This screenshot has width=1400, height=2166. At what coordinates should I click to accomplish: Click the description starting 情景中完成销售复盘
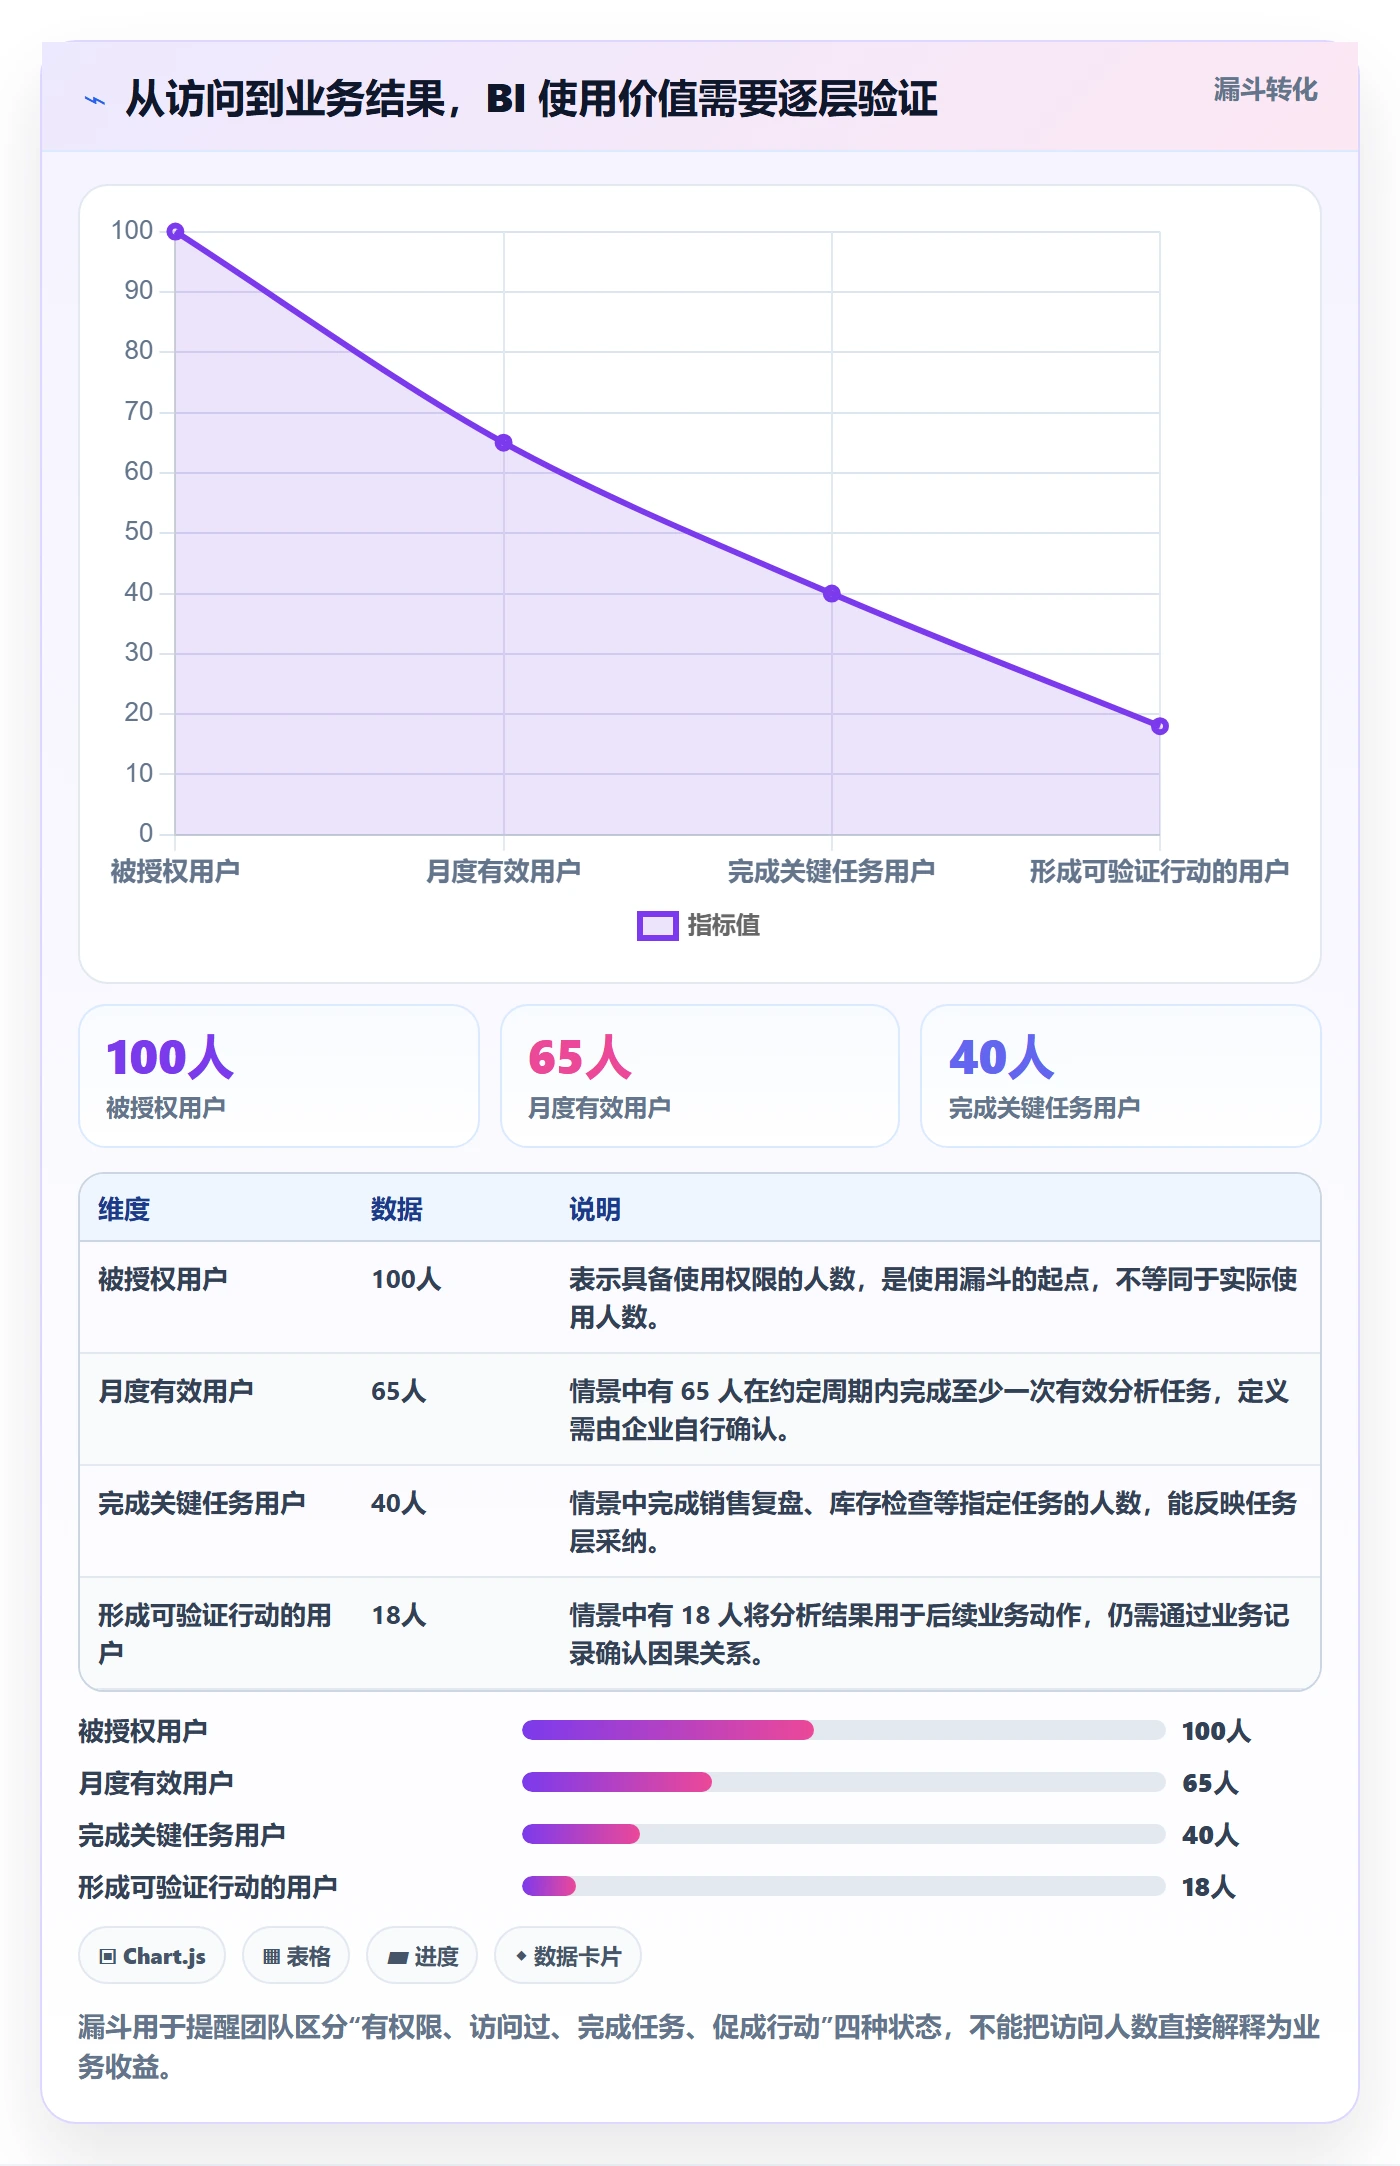tap(934, 1522)
